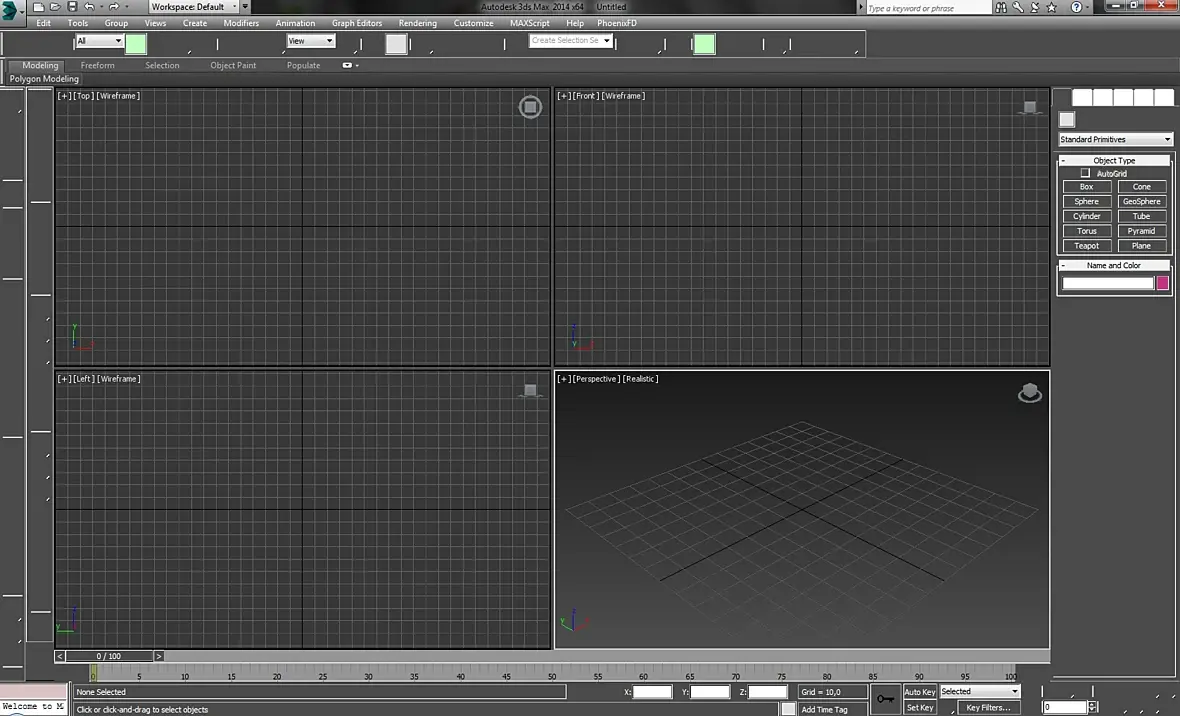The image size is (1180, 716).
Task: Toggle Auto Key animation mode
Action: coord(919,692)
